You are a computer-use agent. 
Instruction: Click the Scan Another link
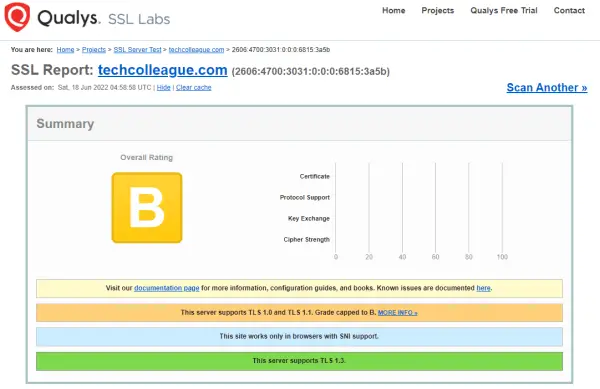547,88
